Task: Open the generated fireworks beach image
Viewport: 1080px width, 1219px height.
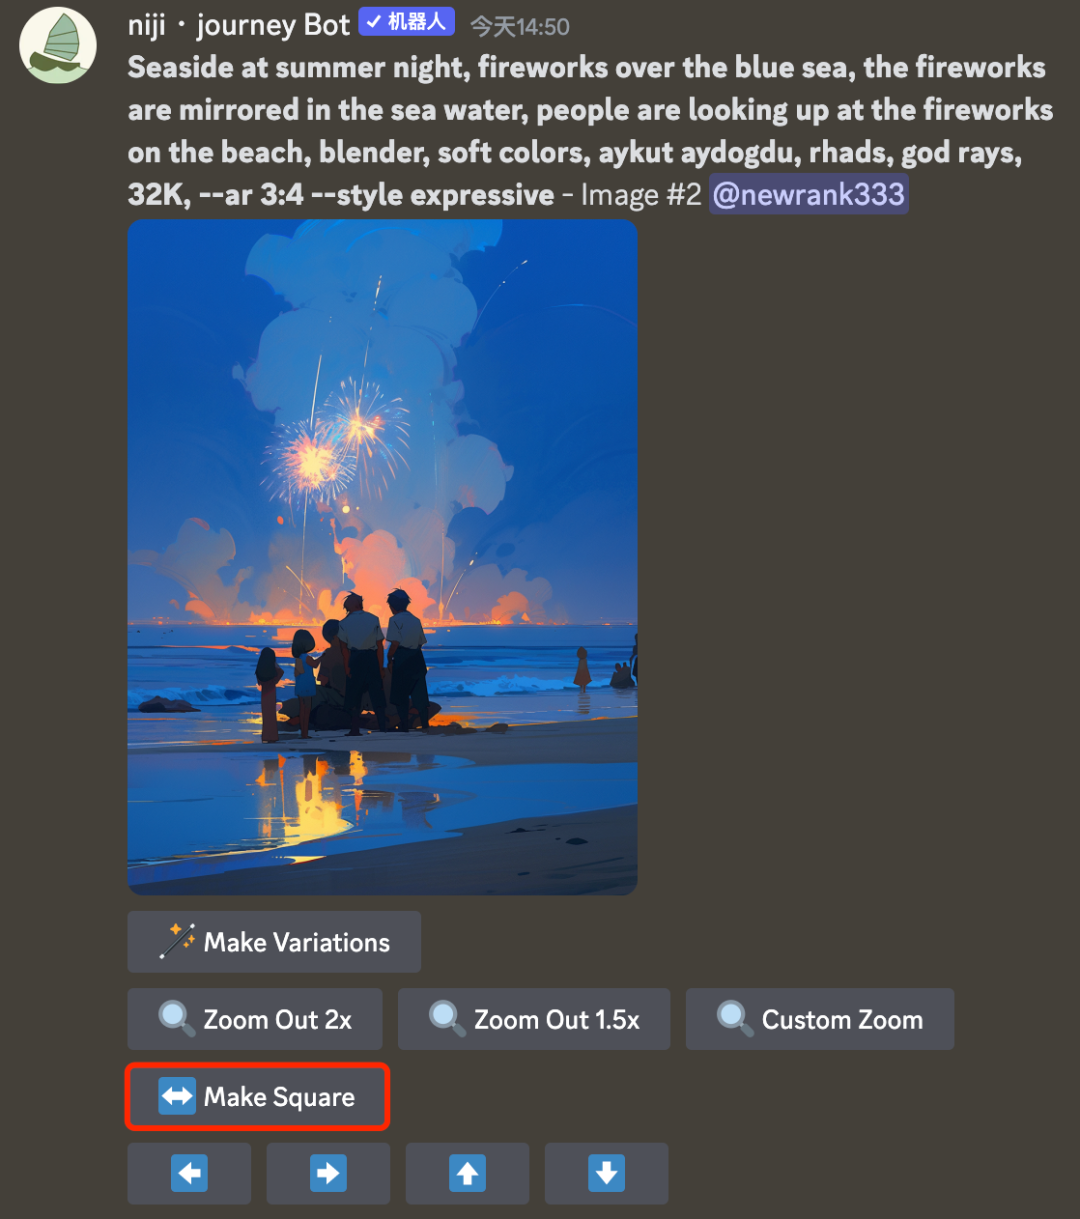Action: (x=382, y=556)
